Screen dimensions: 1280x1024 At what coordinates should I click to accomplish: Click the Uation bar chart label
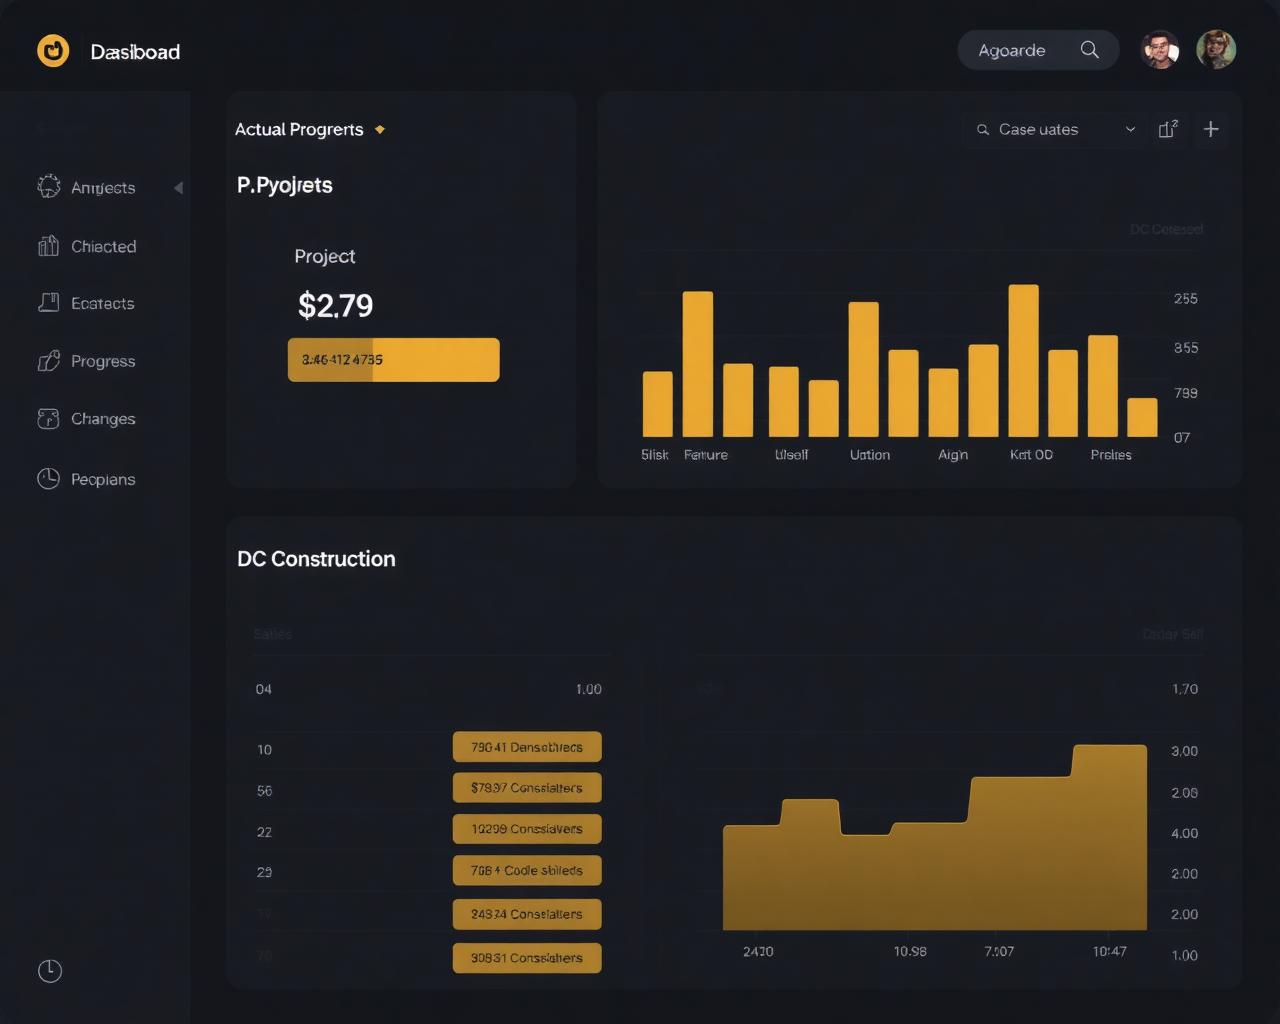870,454
